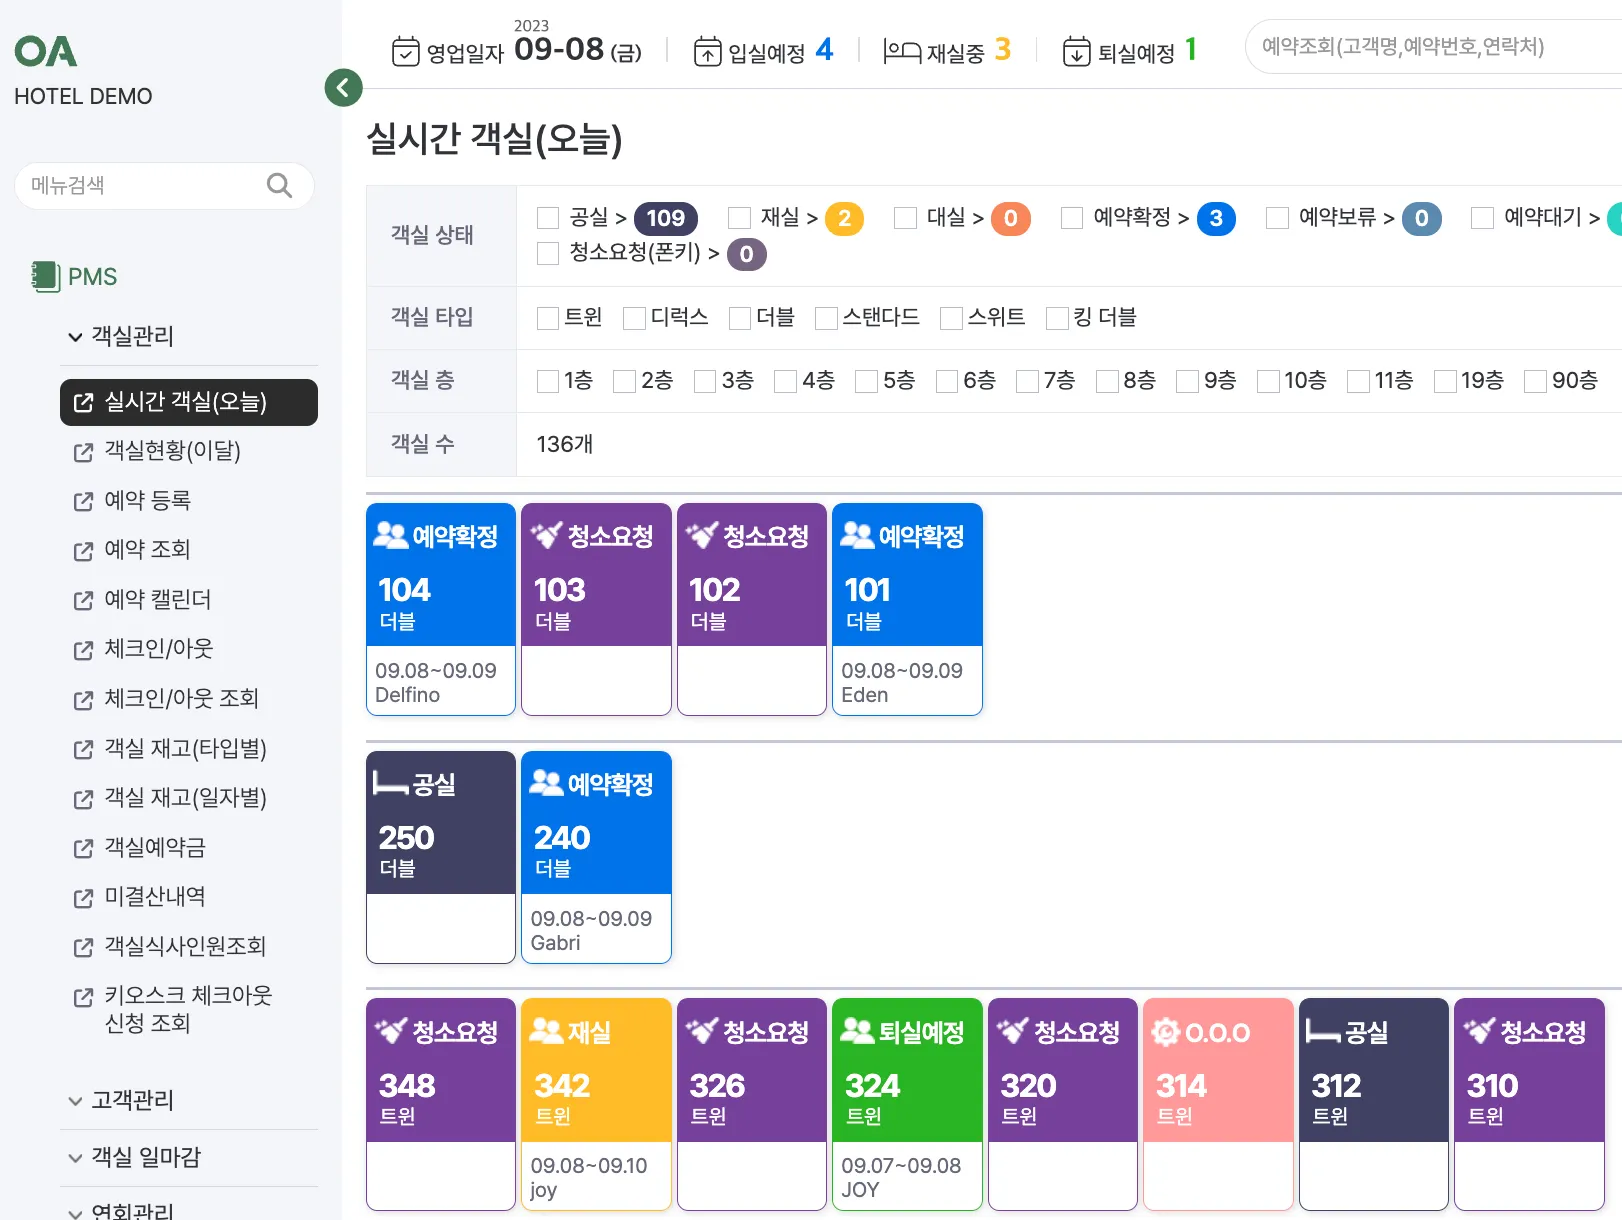Click the blue 예약확정 count badge

pyautogui.click(x=1216, y=218)
